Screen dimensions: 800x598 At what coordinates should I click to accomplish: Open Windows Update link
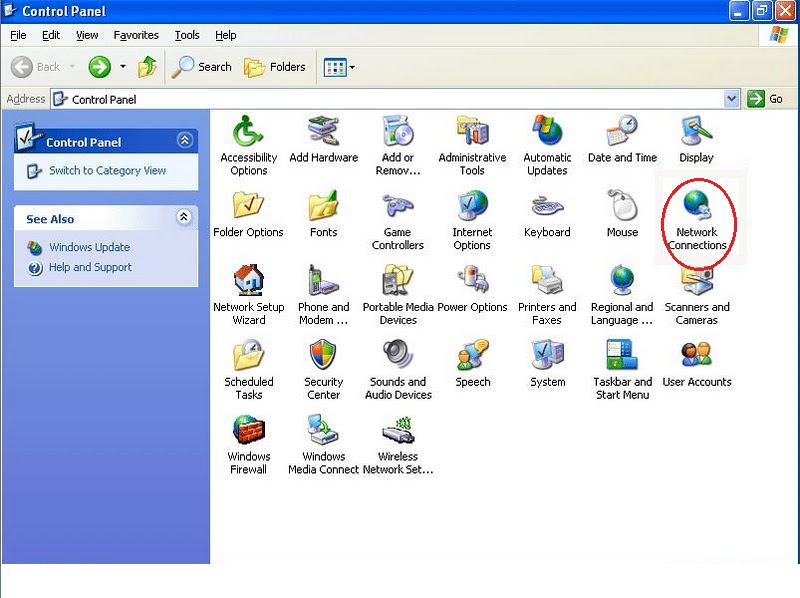pyautogui.click(x=89, y=247)
